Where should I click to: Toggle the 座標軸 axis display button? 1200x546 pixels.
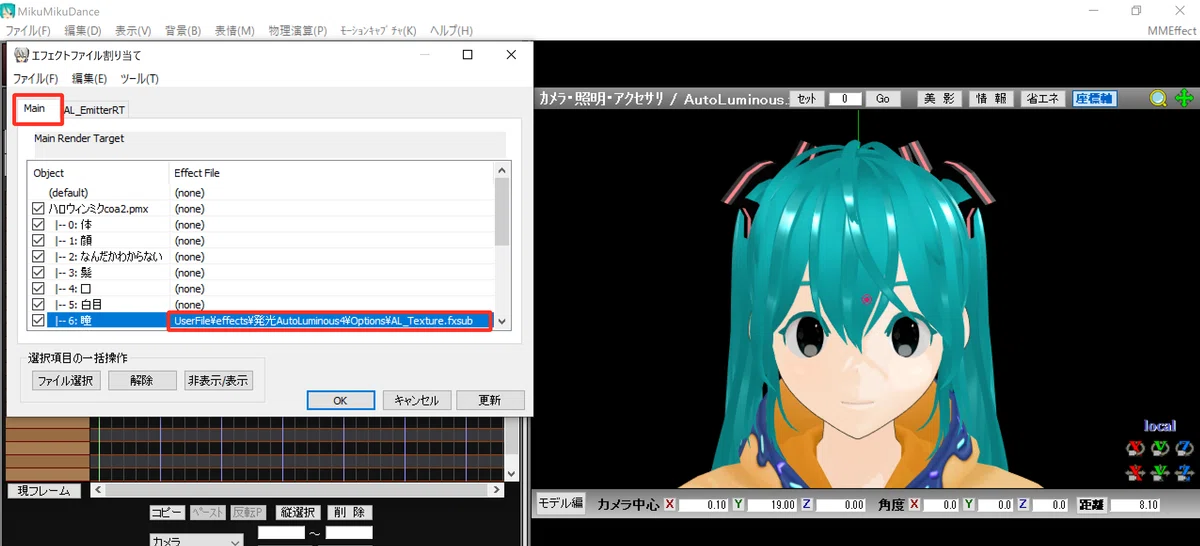[1095, 99]
